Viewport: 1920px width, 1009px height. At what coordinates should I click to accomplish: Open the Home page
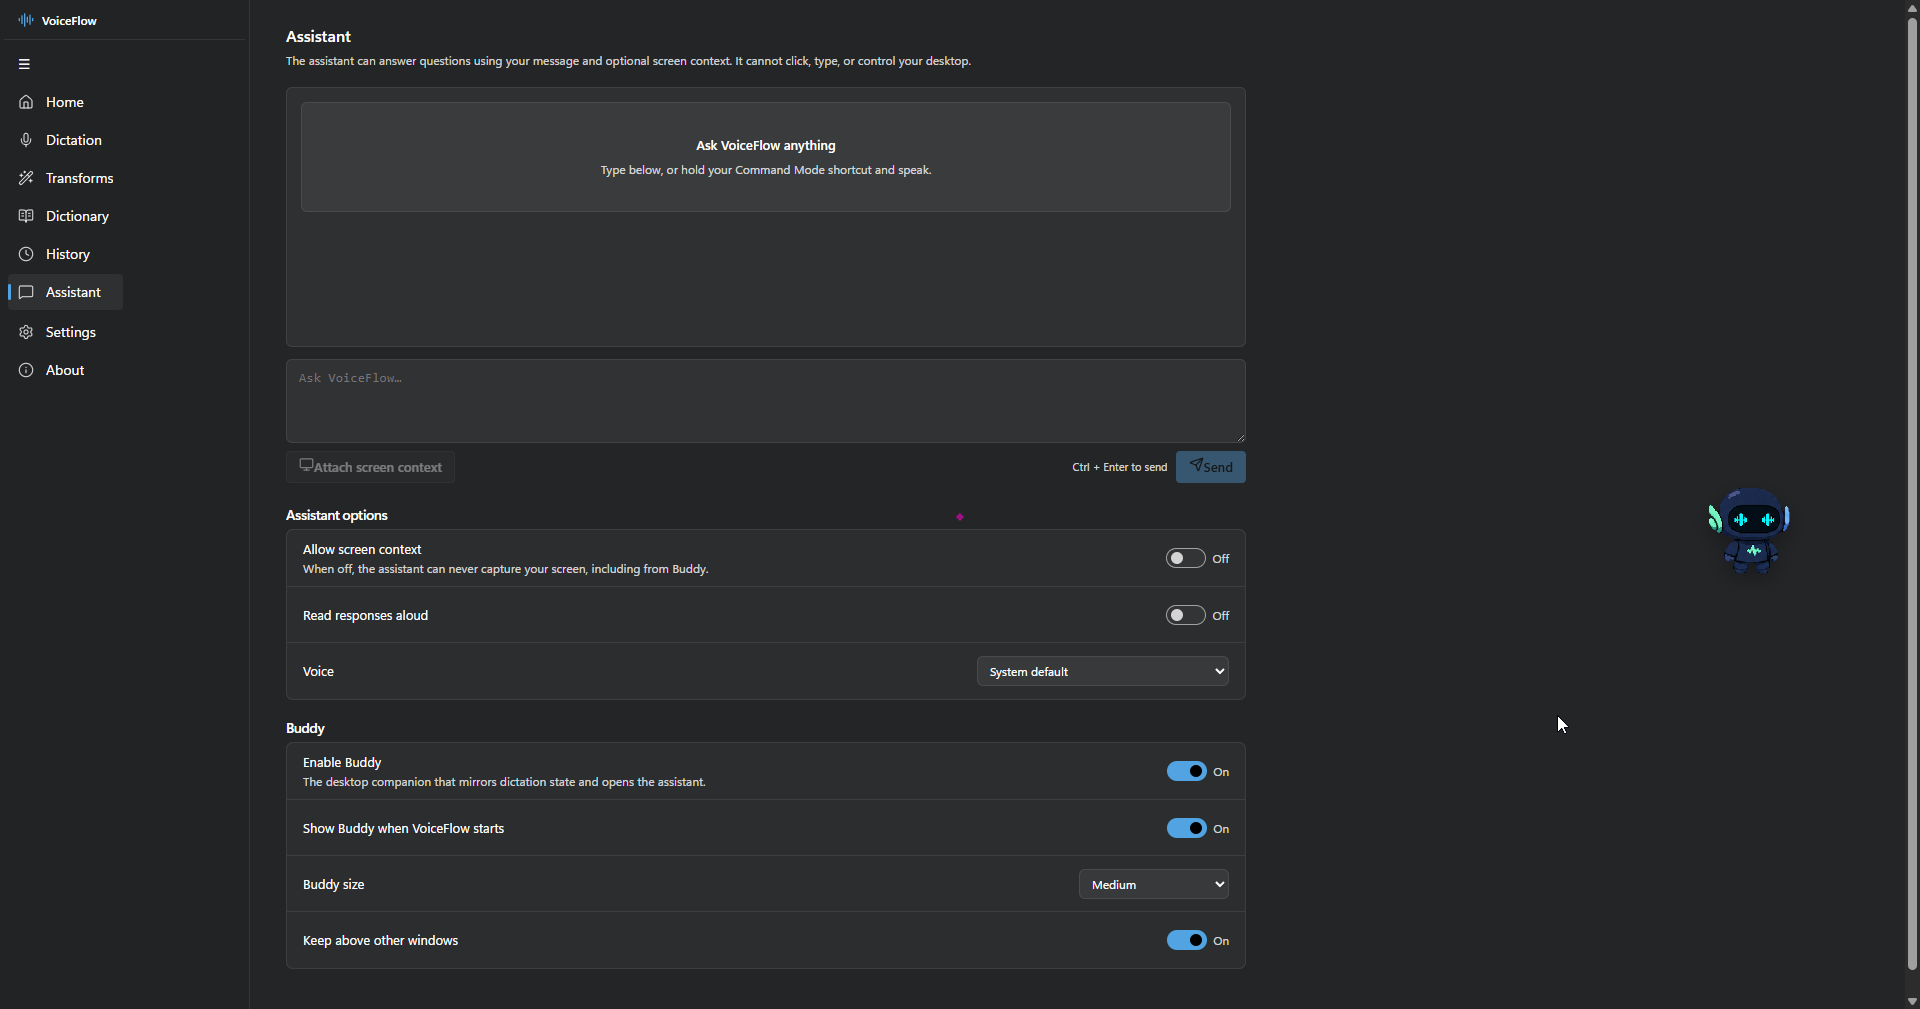(x=65, y=102)
